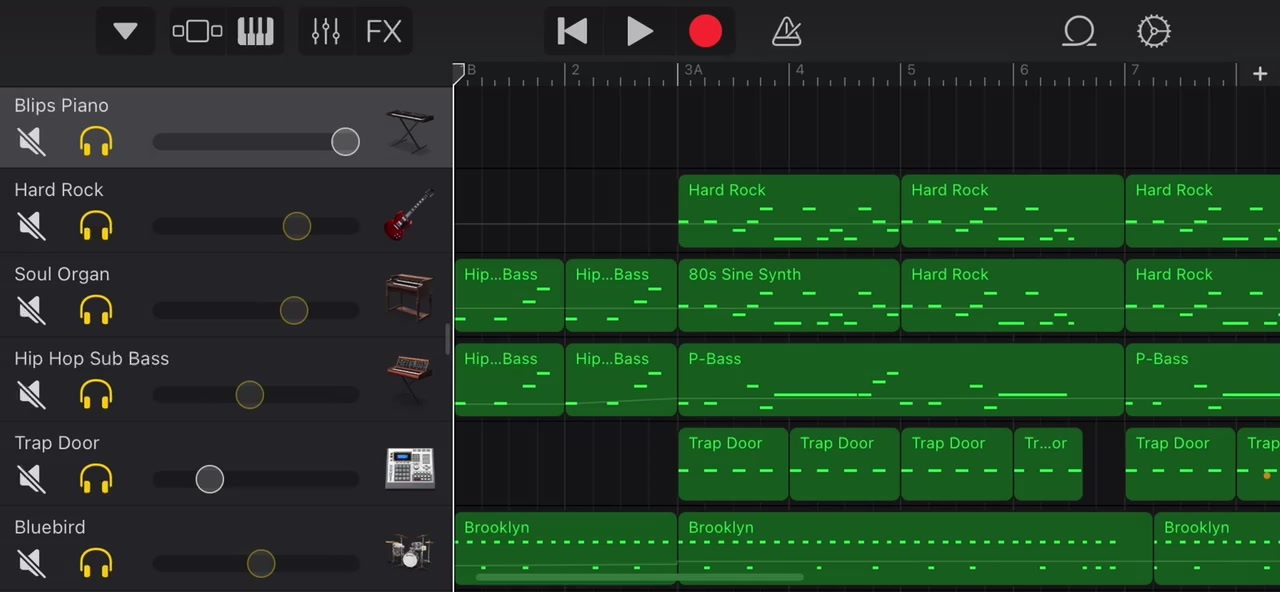The height and width of the screenshot is (592, 1280).
Task: Open the FX panel
Action: (x=384, y=31)
